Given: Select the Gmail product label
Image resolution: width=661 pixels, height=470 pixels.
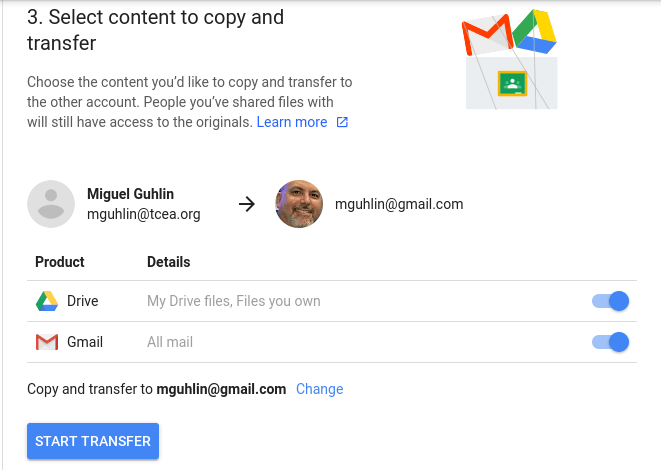Looking at the screenshot, I should pyautogui.click(x=85, y=342).
